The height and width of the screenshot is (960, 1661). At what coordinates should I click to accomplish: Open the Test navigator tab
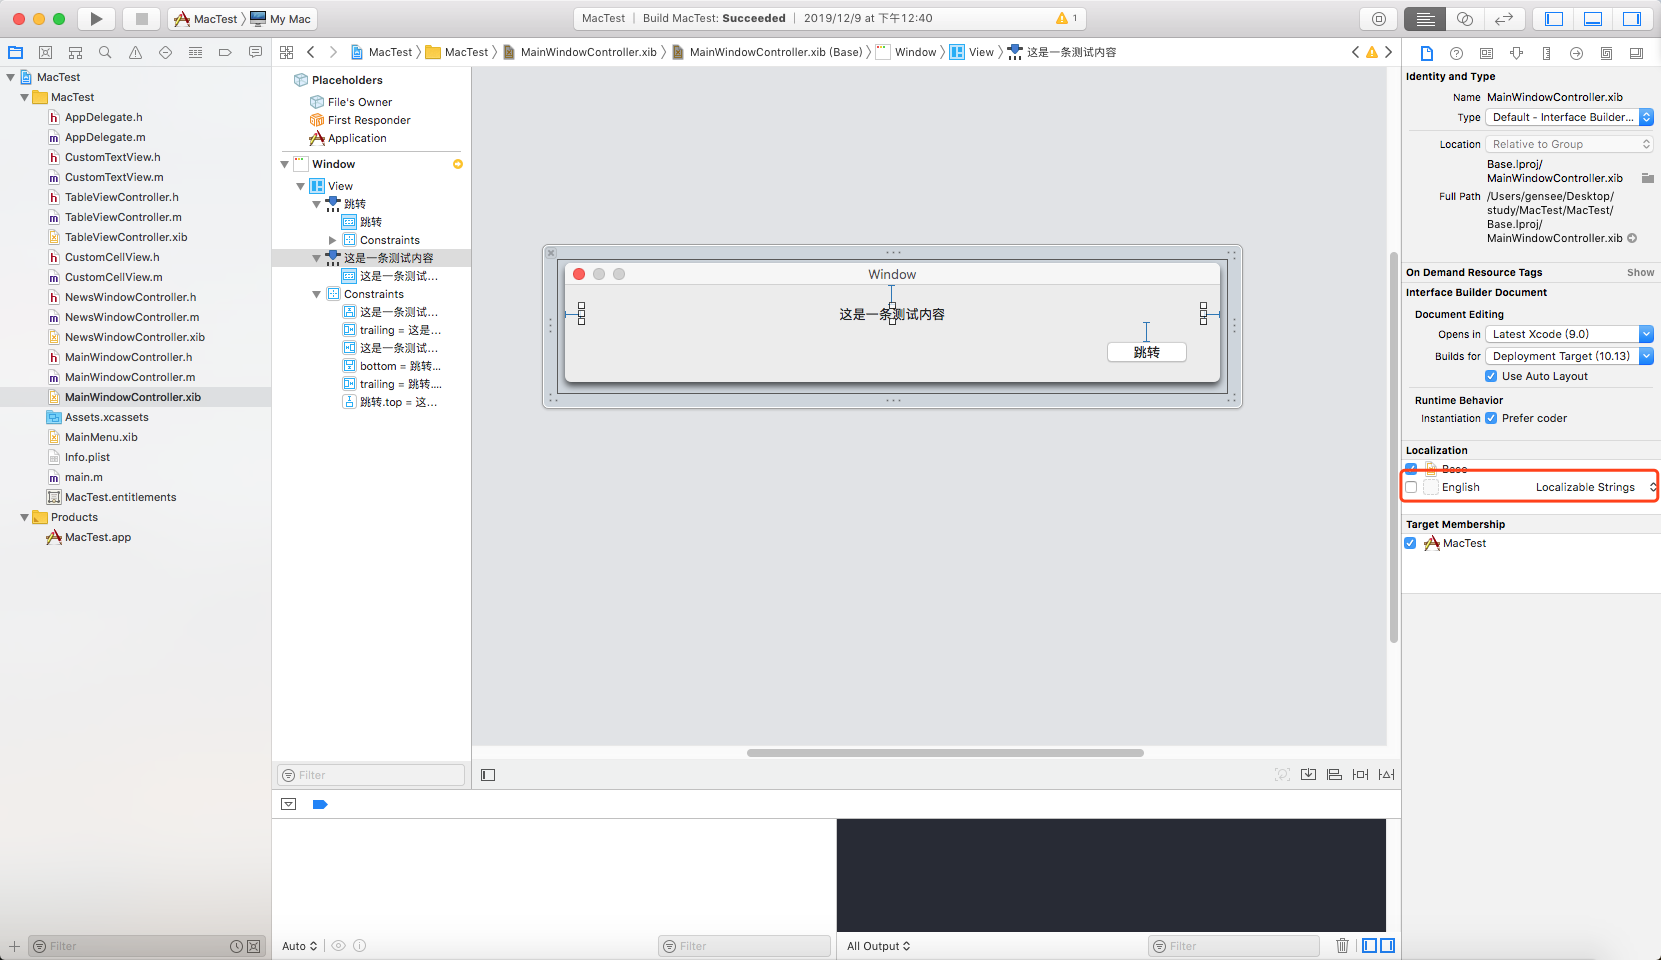point(165,52)
